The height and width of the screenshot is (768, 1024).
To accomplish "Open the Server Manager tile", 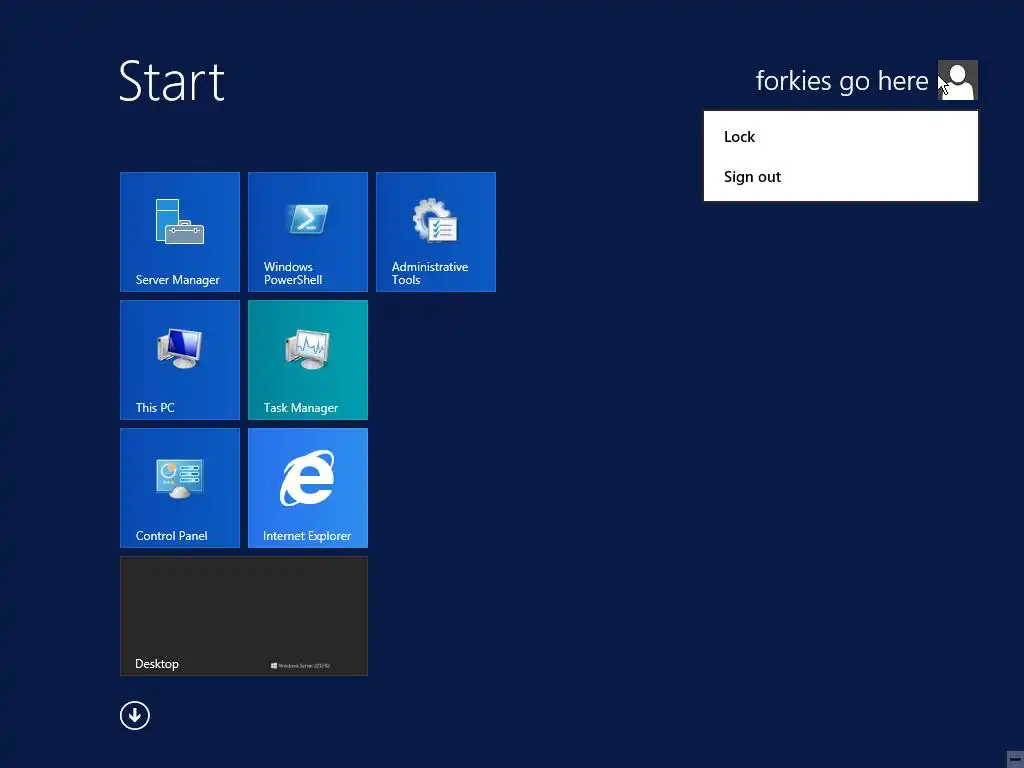I will pos(180,232).
